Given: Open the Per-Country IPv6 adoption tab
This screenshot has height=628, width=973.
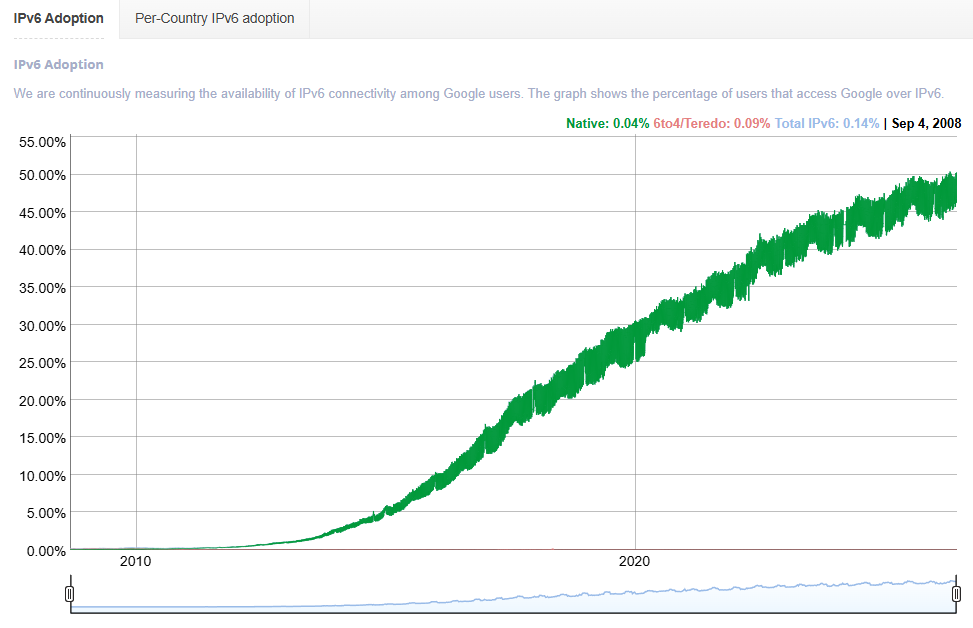Looking at the screenshot, I should [215, 19].
